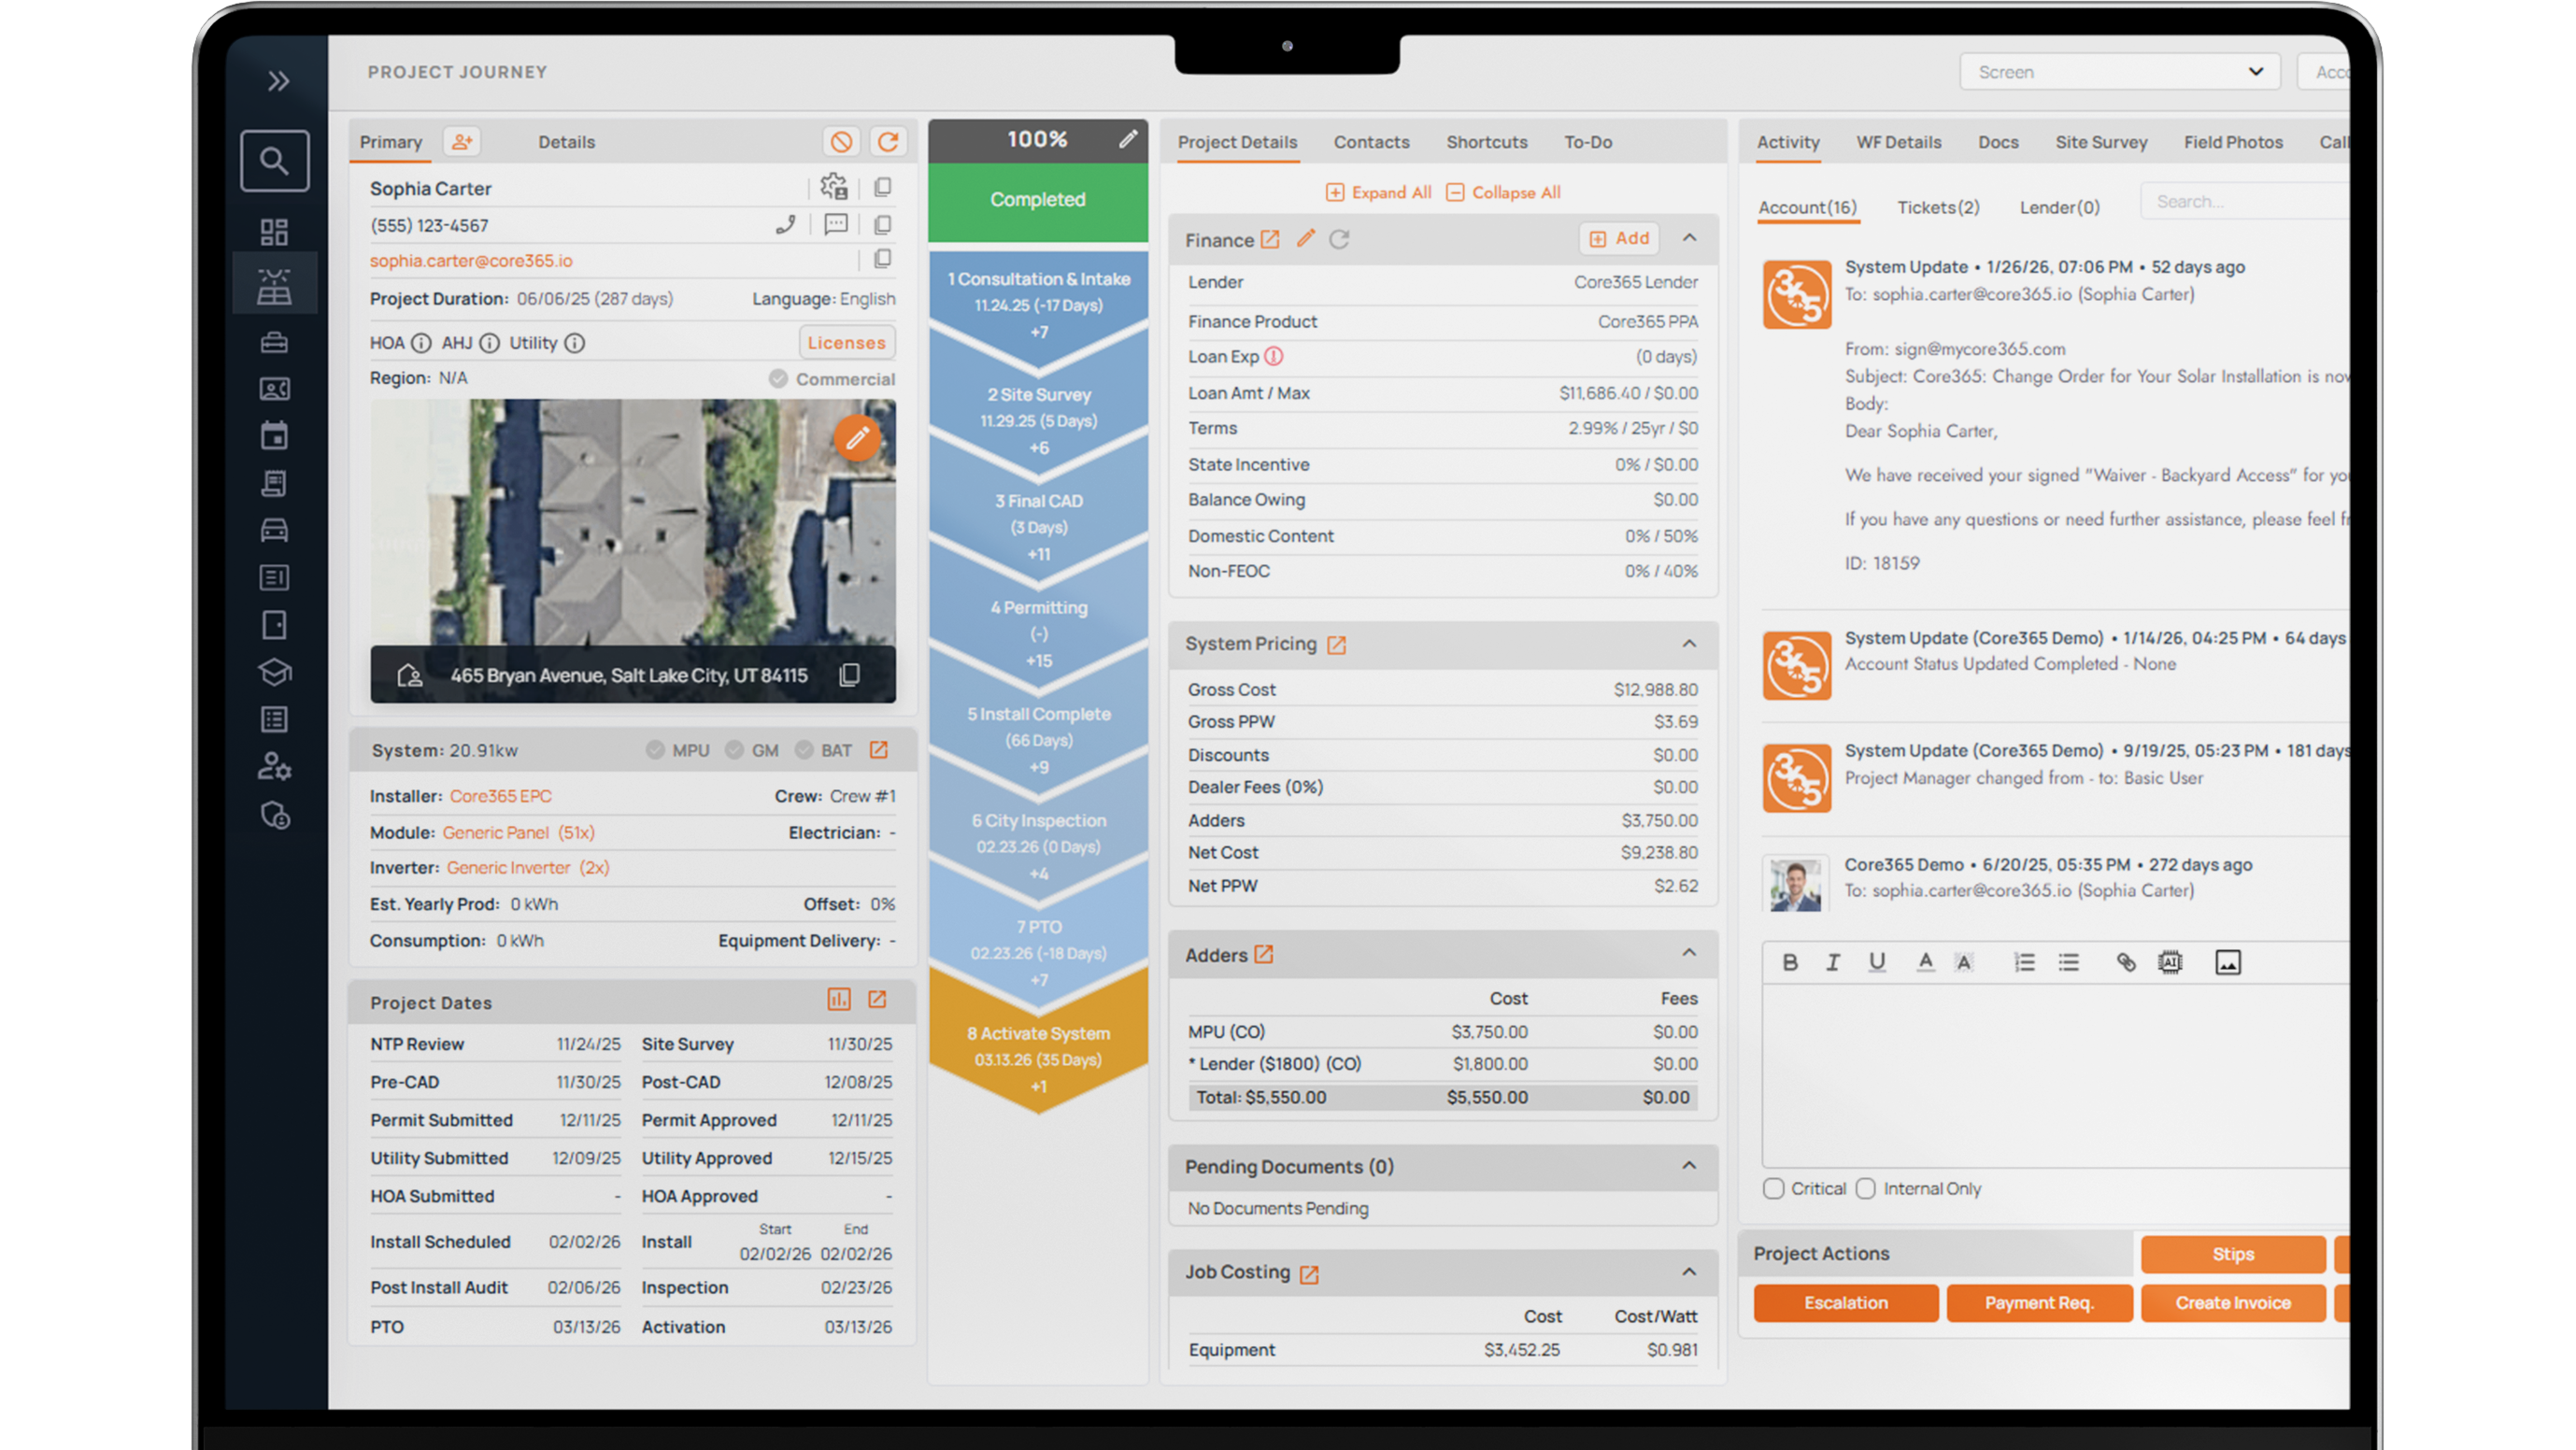Screen dimensions: 2576x1450
Task: Click the sophia.carter@core365.io email link
Action: [471, 261]
